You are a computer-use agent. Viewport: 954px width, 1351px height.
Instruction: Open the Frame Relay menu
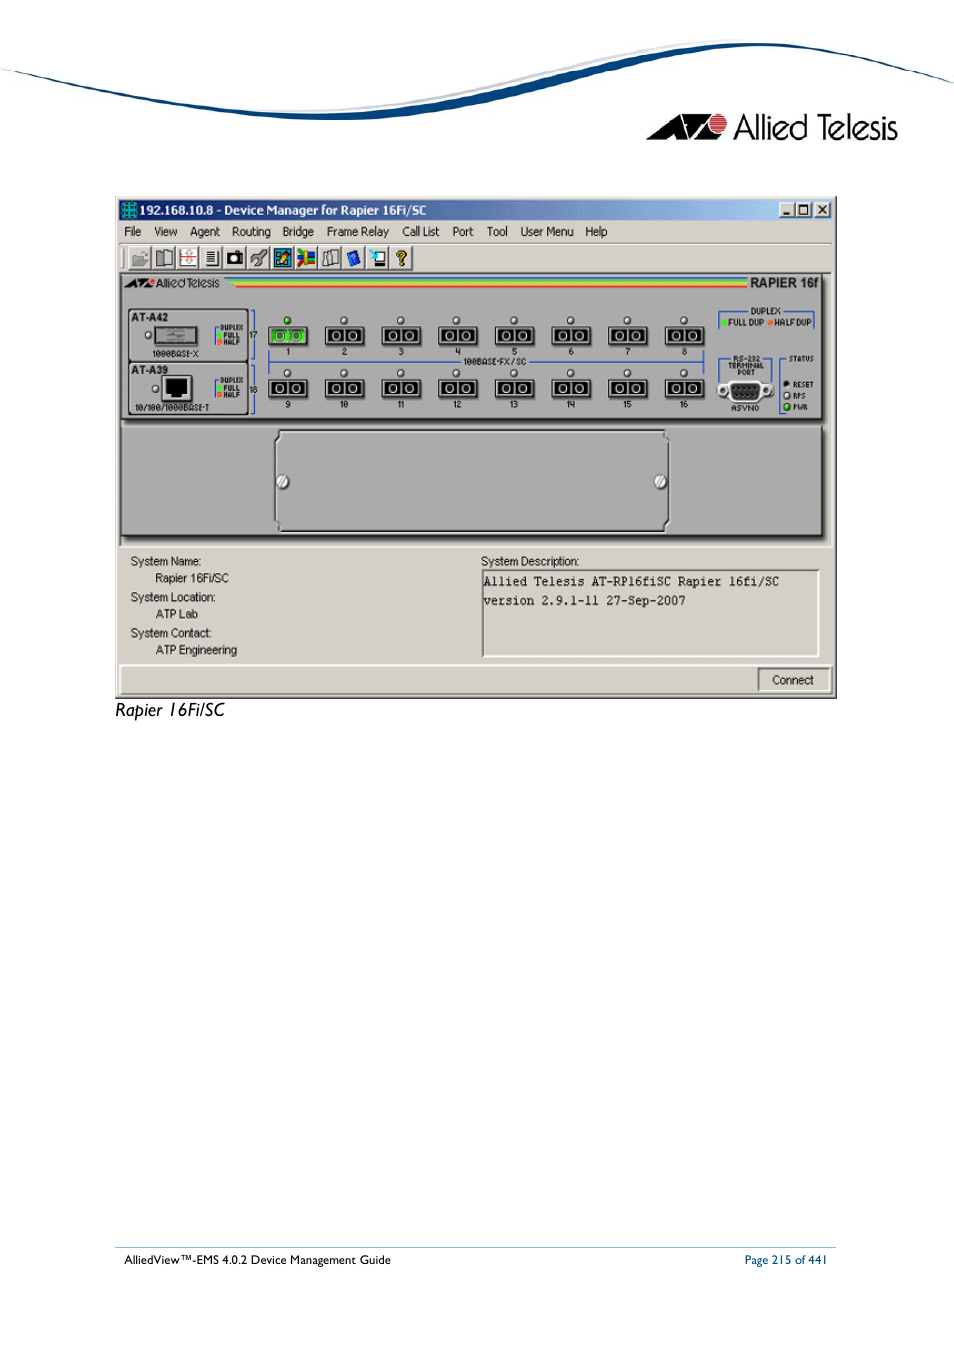[x=358, y=232]
